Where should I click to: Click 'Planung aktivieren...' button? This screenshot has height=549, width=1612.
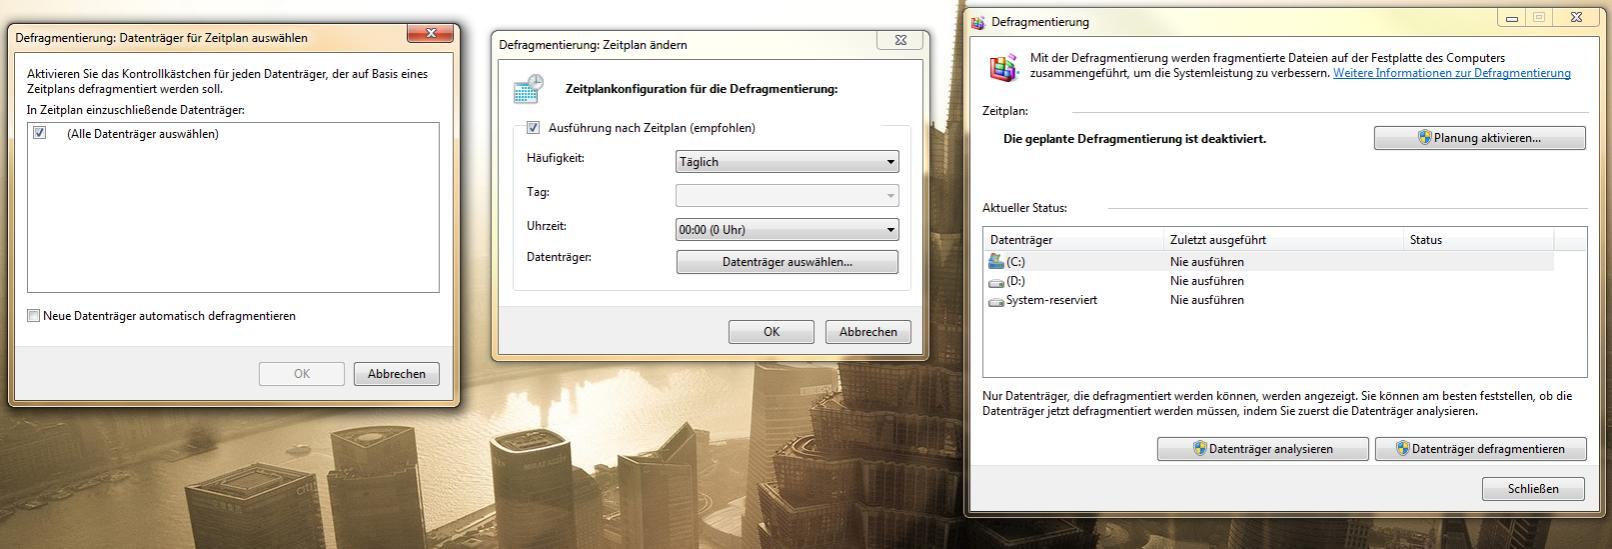1479,138
